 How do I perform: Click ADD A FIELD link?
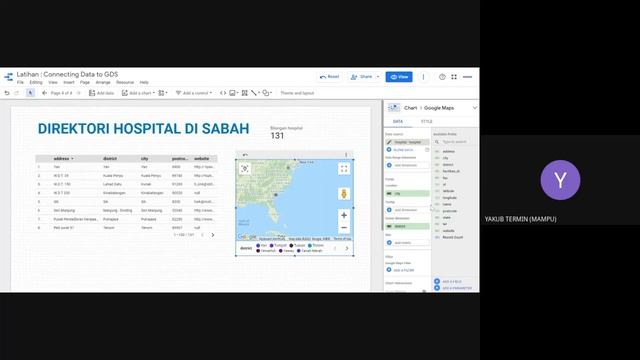coord(448,282)
